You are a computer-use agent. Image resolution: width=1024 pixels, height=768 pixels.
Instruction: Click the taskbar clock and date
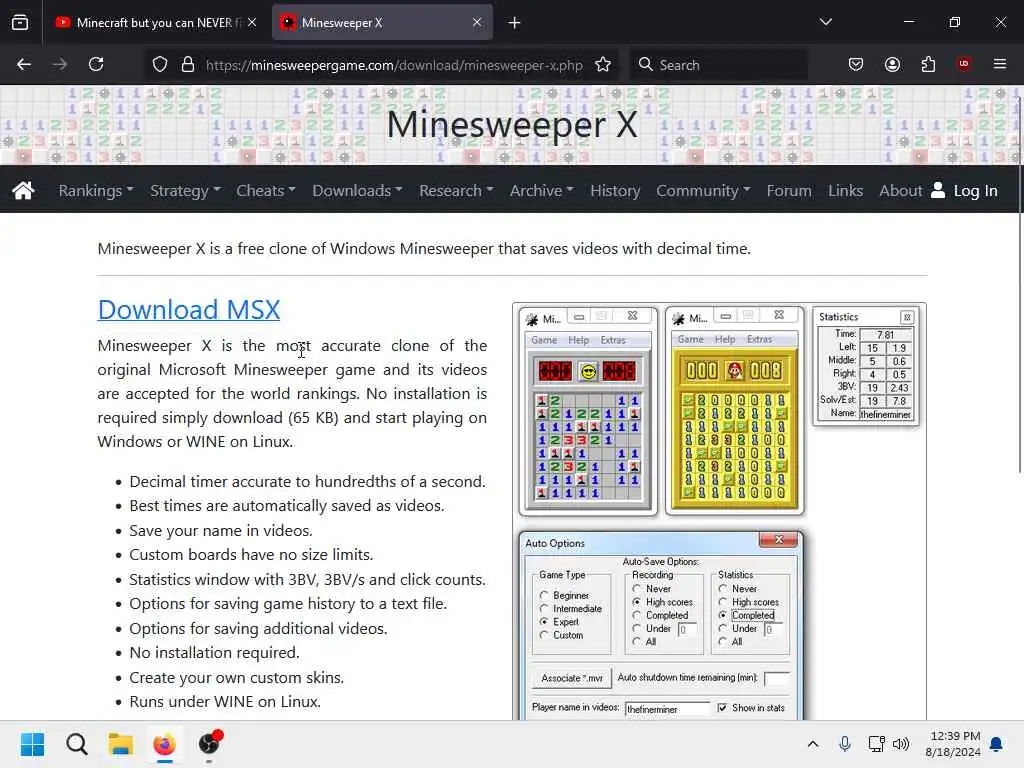point(953,744)
